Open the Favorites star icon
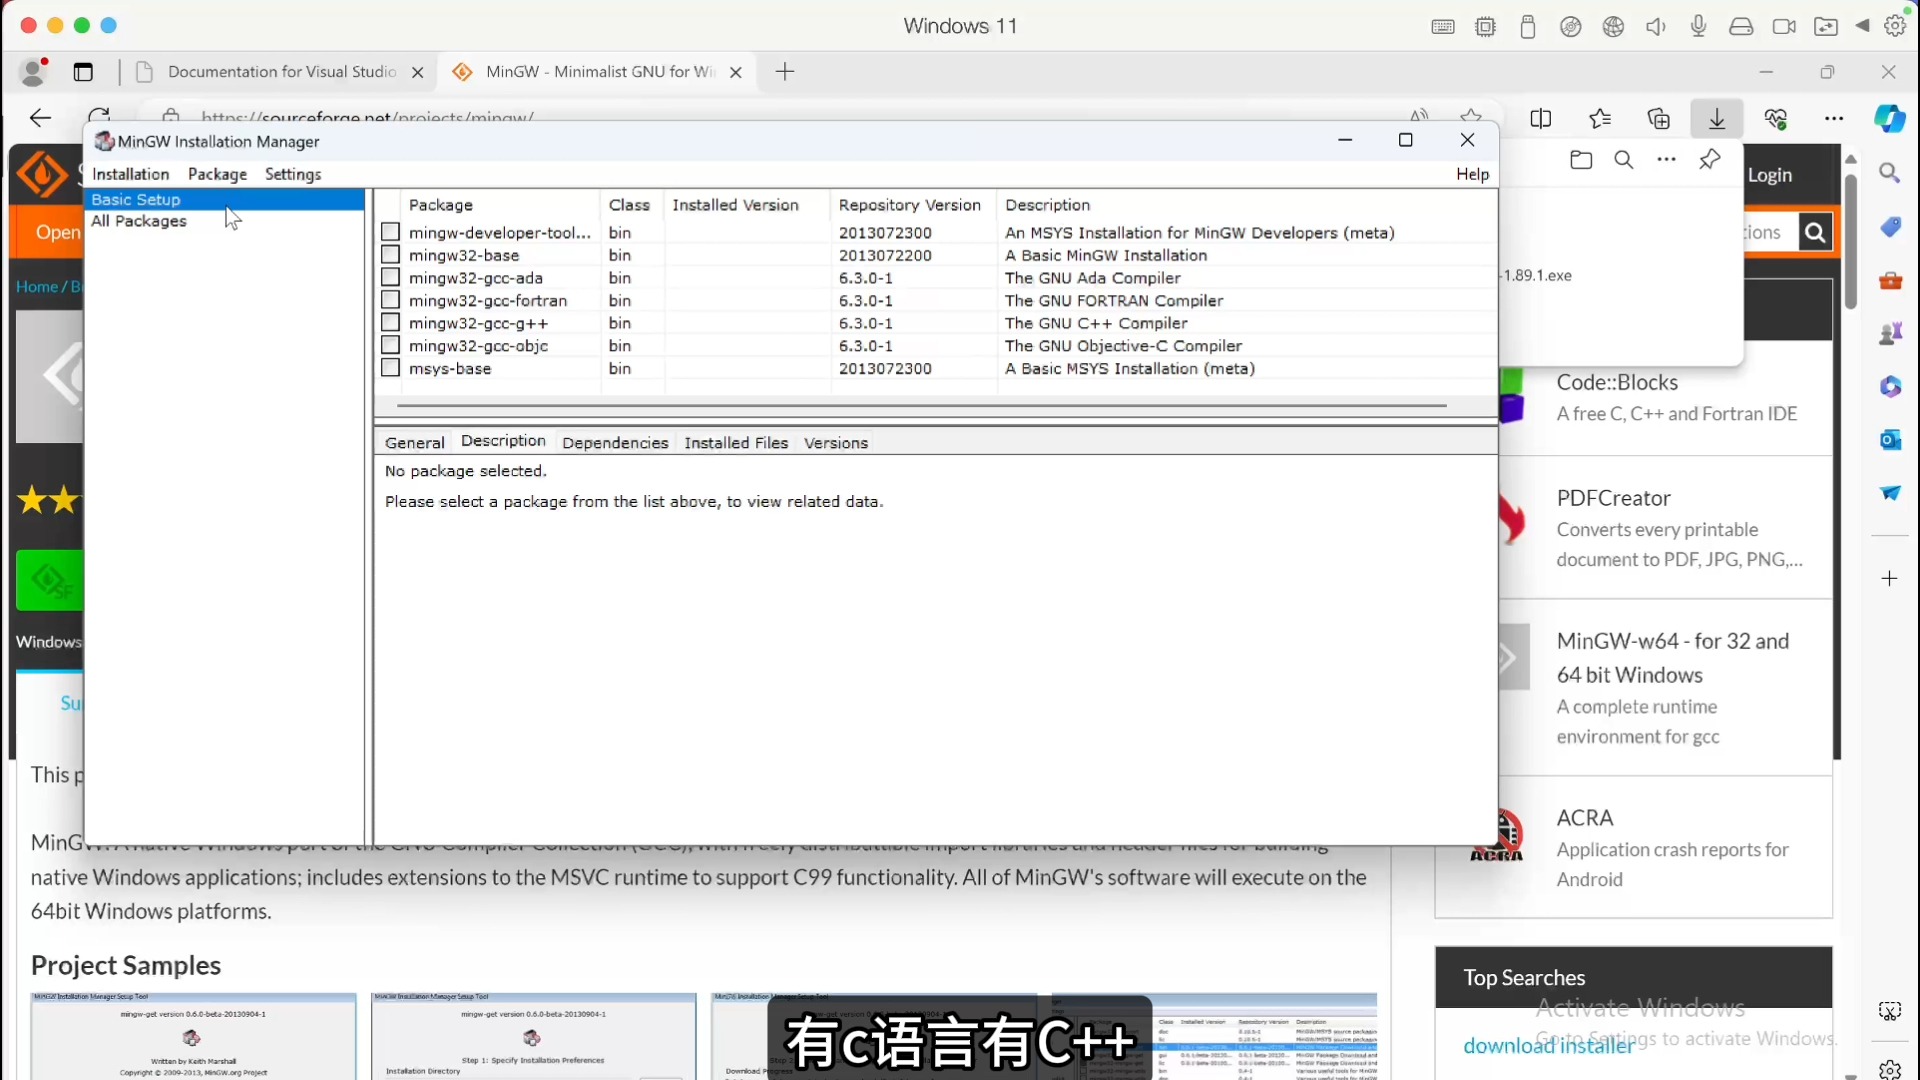The width and height of the screenshot is (1920, 1080). [x=1600, y=118]
